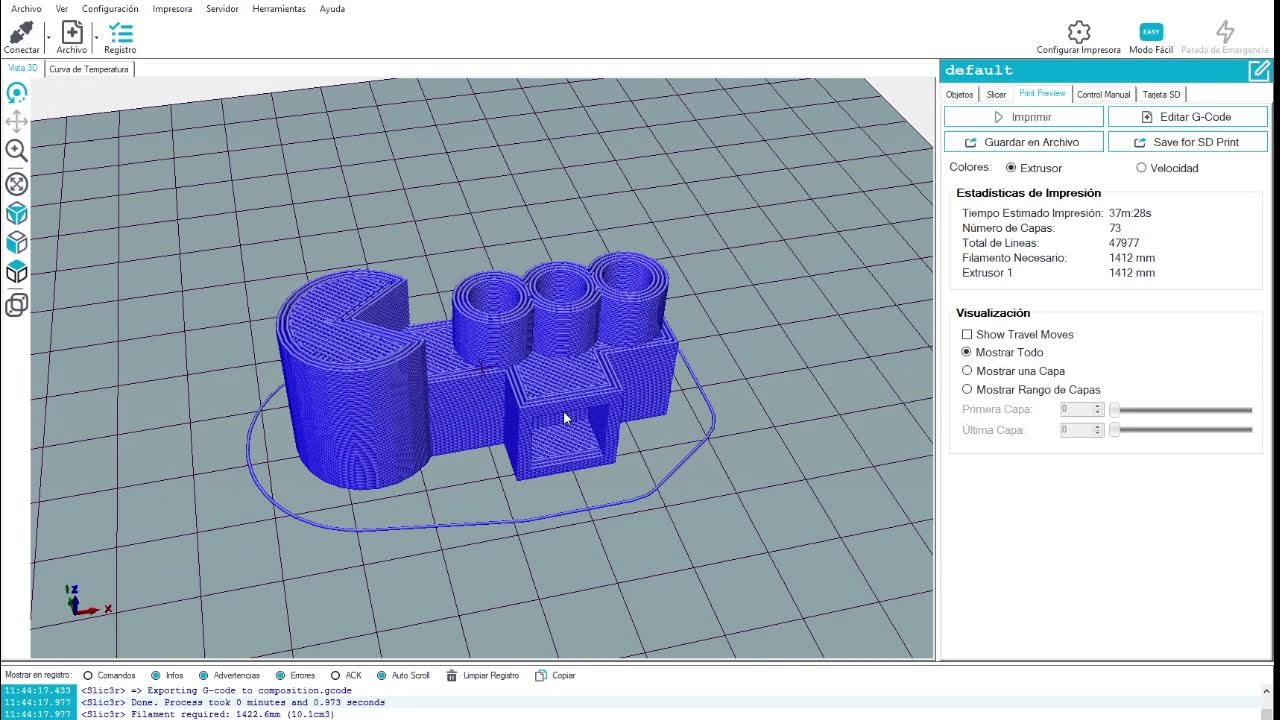Select the Velocidad color option
This screenshot has width=1280, height=720.
pos(1141,168)
